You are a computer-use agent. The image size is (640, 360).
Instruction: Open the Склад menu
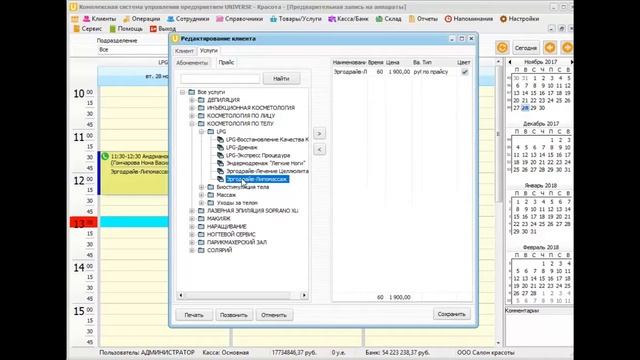388,19
